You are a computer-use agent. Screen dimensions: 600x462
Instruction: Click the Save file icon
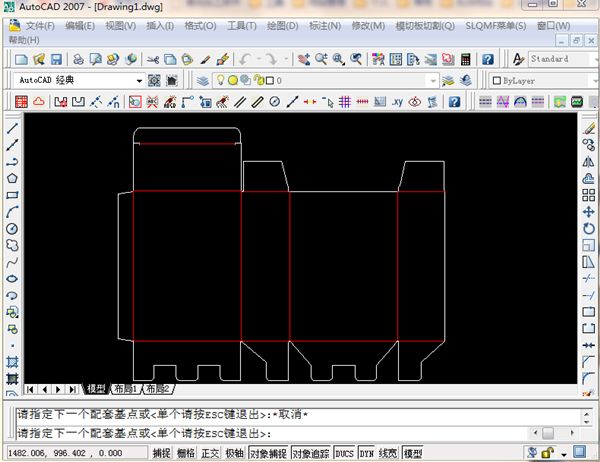coord(56,61)
